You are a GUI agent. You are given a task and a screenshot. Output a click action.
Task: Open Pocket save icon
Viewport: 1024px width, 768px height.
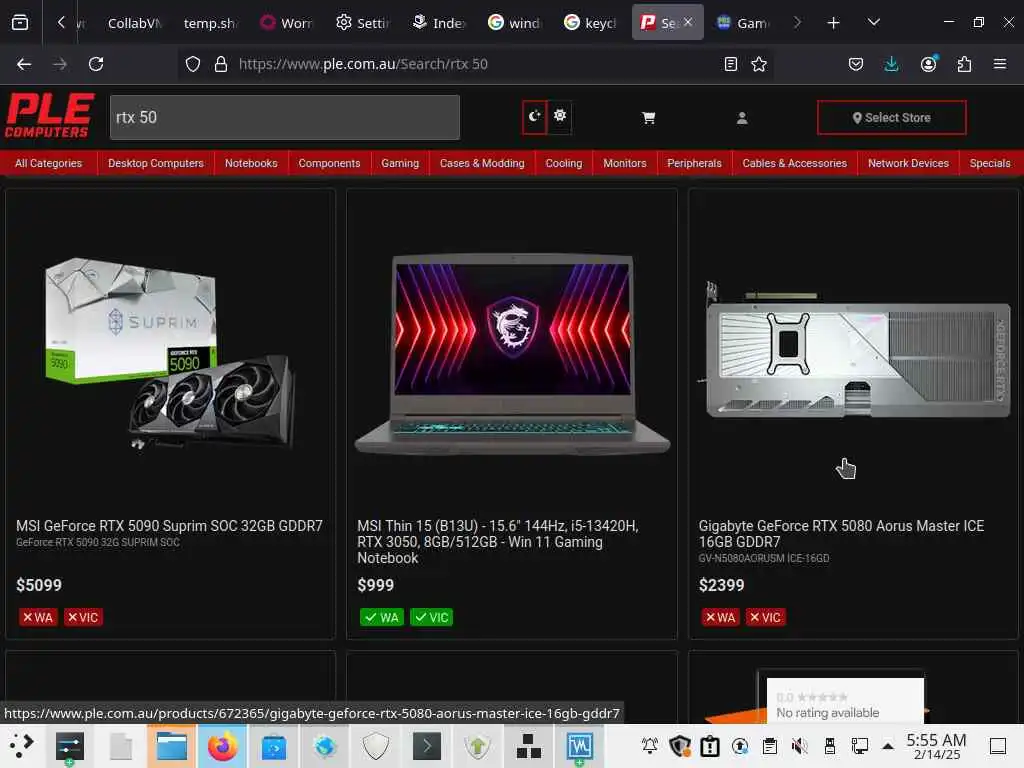pos(856,64)
